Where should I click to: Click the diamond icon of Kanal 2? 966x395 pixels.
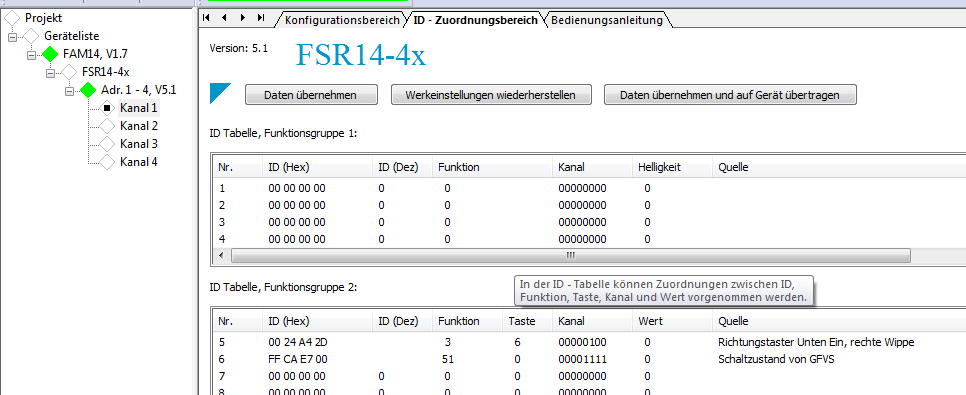click(x=107, y=126)
